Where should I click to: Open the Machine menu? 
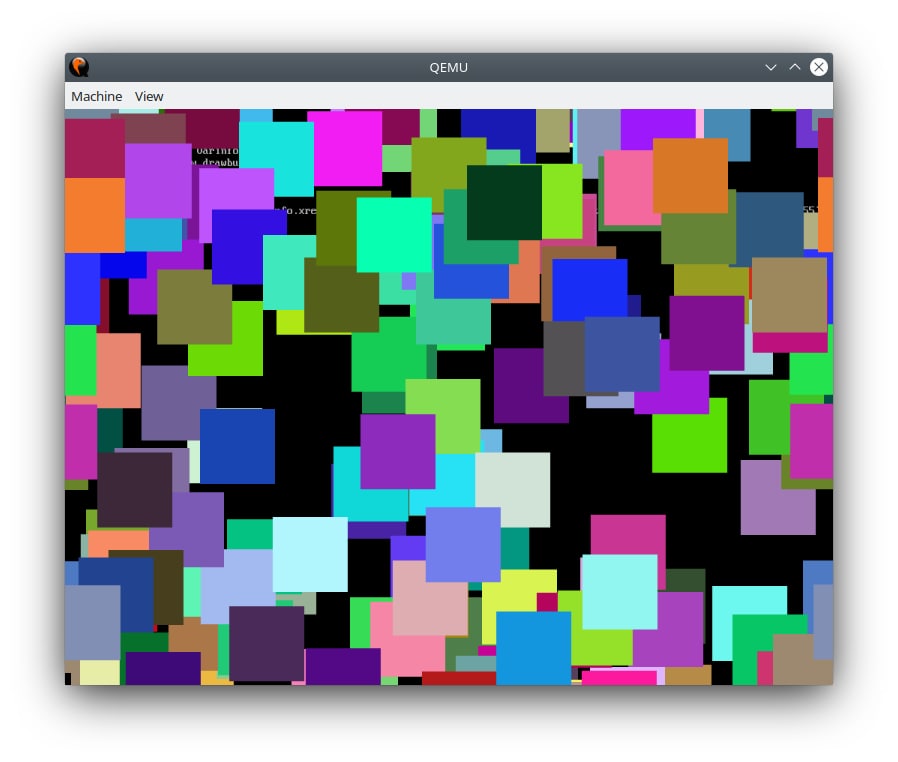coord(96,96)
